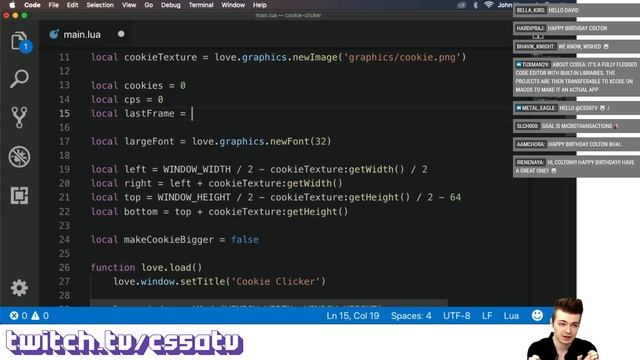Click the main.lua — cookie-clicker window title
Screen dimensions: 640x360
(288, 15)
